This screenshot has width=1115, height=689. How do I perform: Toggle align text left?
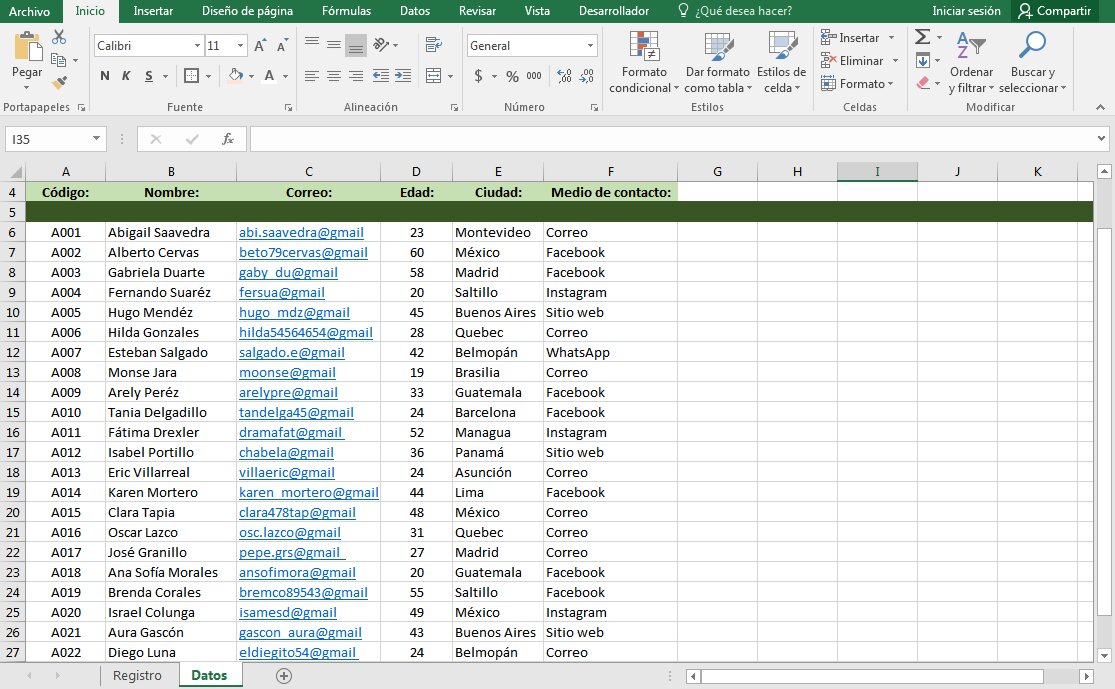(311, 75)
